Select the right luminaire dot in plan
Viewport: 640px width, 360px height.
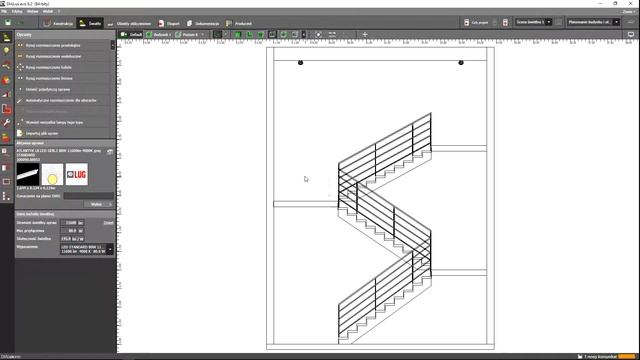tap(461, 62)
